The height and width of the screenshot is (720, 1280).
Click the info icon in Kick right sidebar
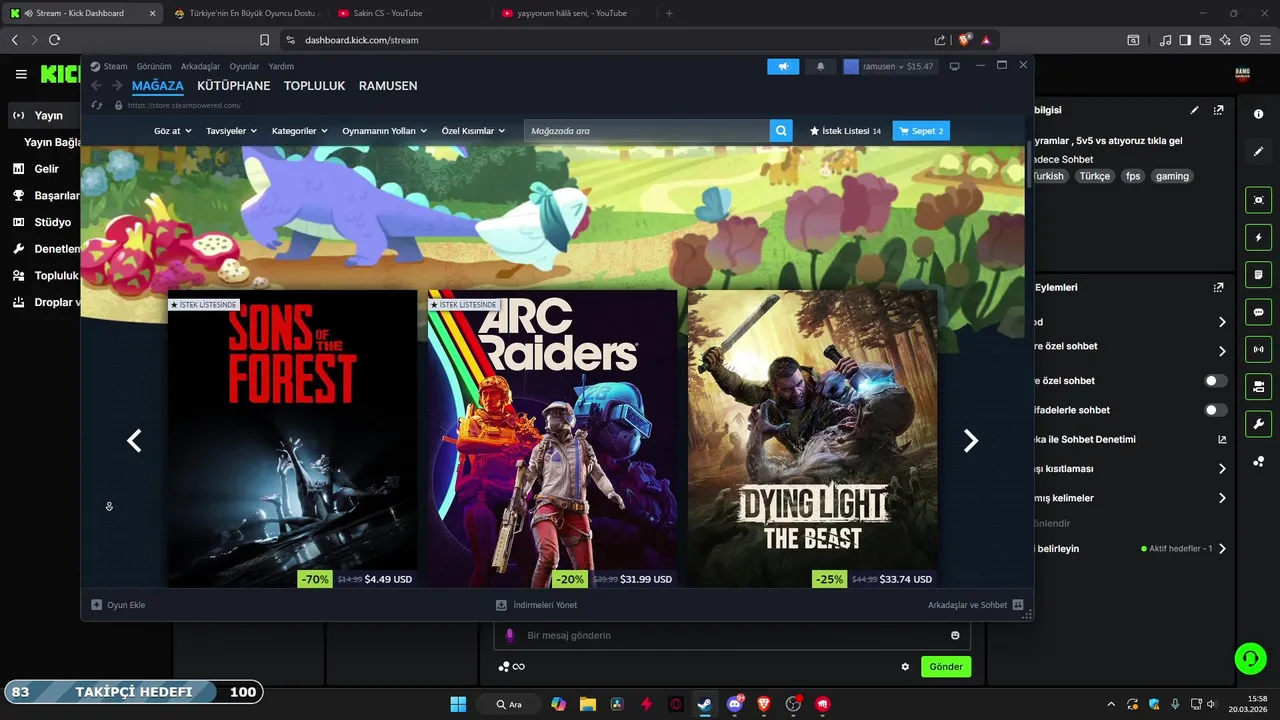click(x=1258, y=114)
